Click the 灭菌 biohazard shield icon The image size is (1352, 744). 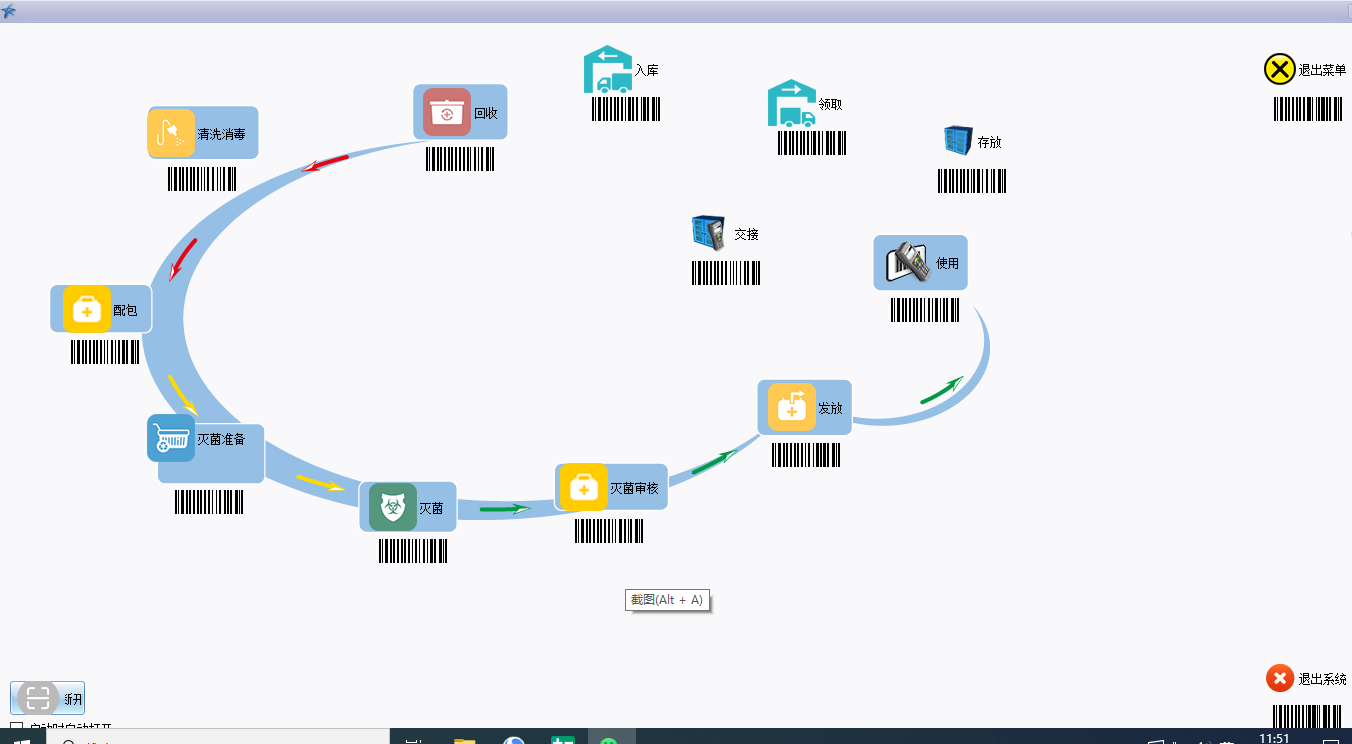[393, 507]
